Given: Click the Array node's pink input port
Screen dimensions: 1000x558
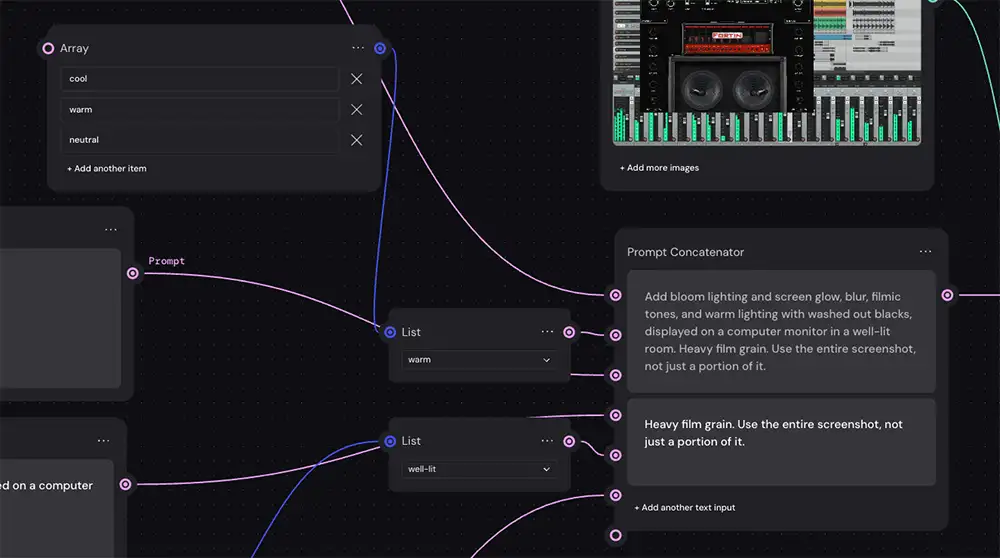Looking at the screenshot, I should point(48,48).
